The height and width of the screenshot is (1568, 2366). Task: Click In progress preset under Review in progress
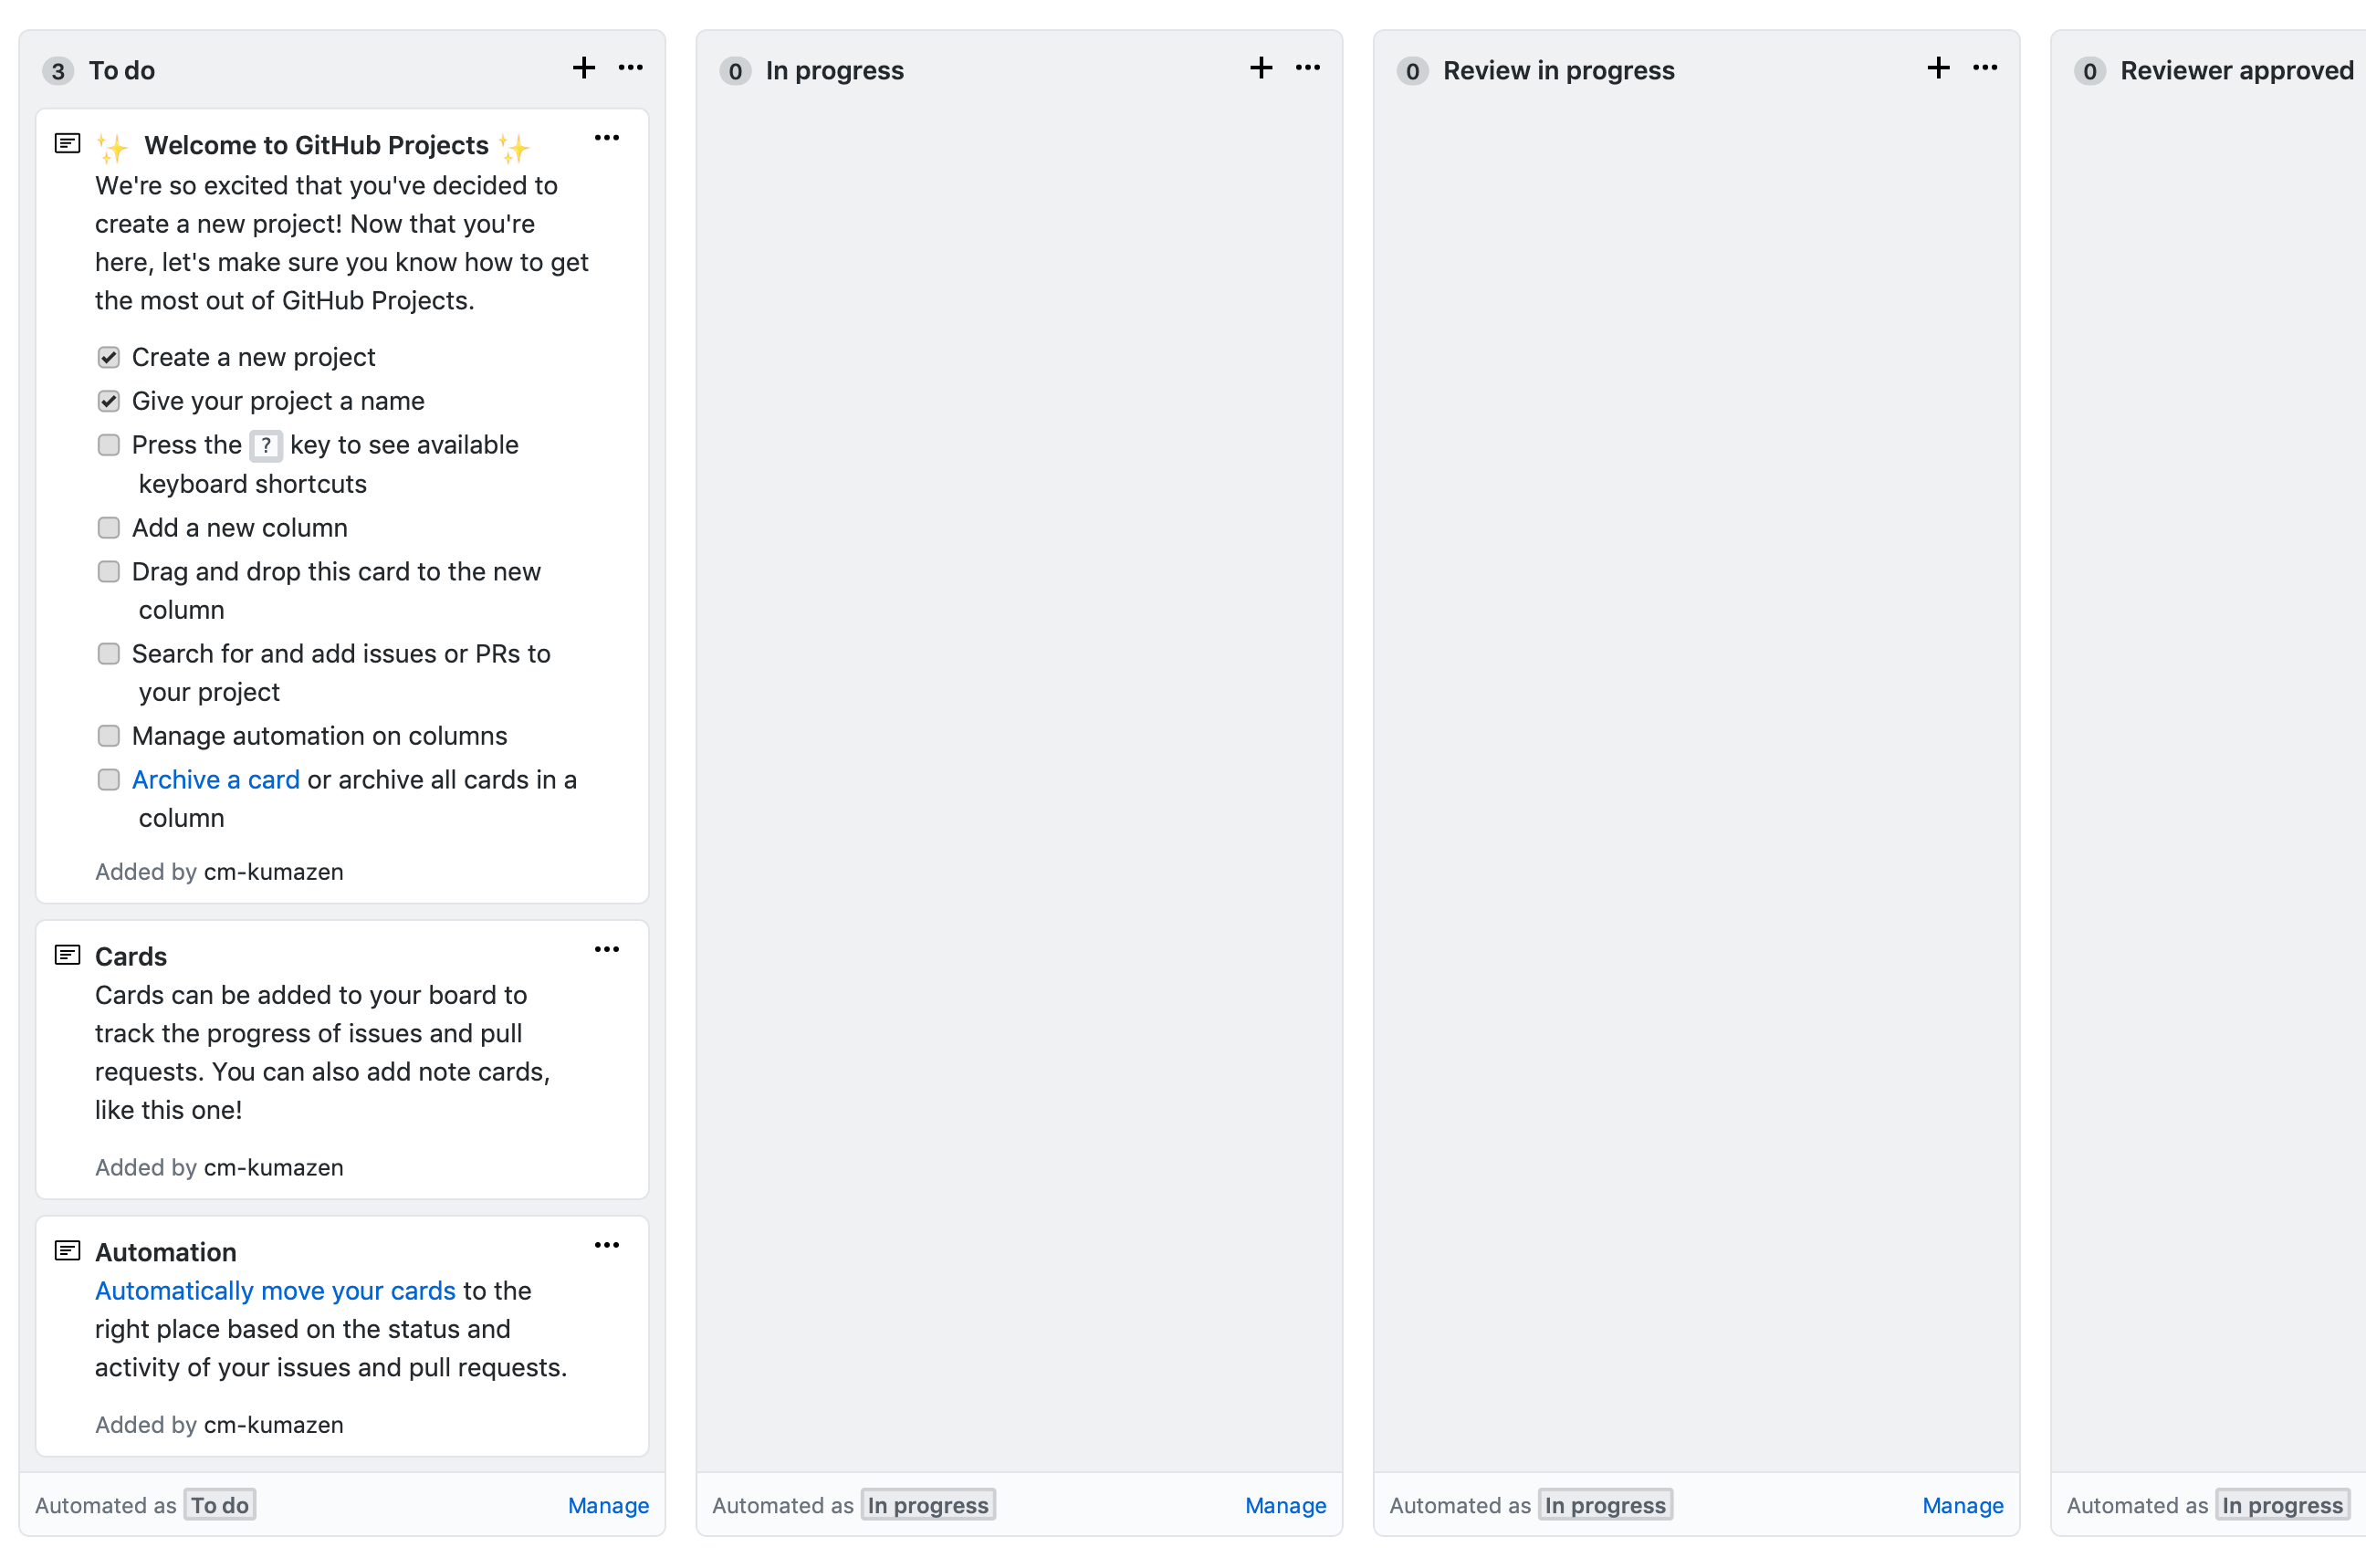[1605, 1505]
